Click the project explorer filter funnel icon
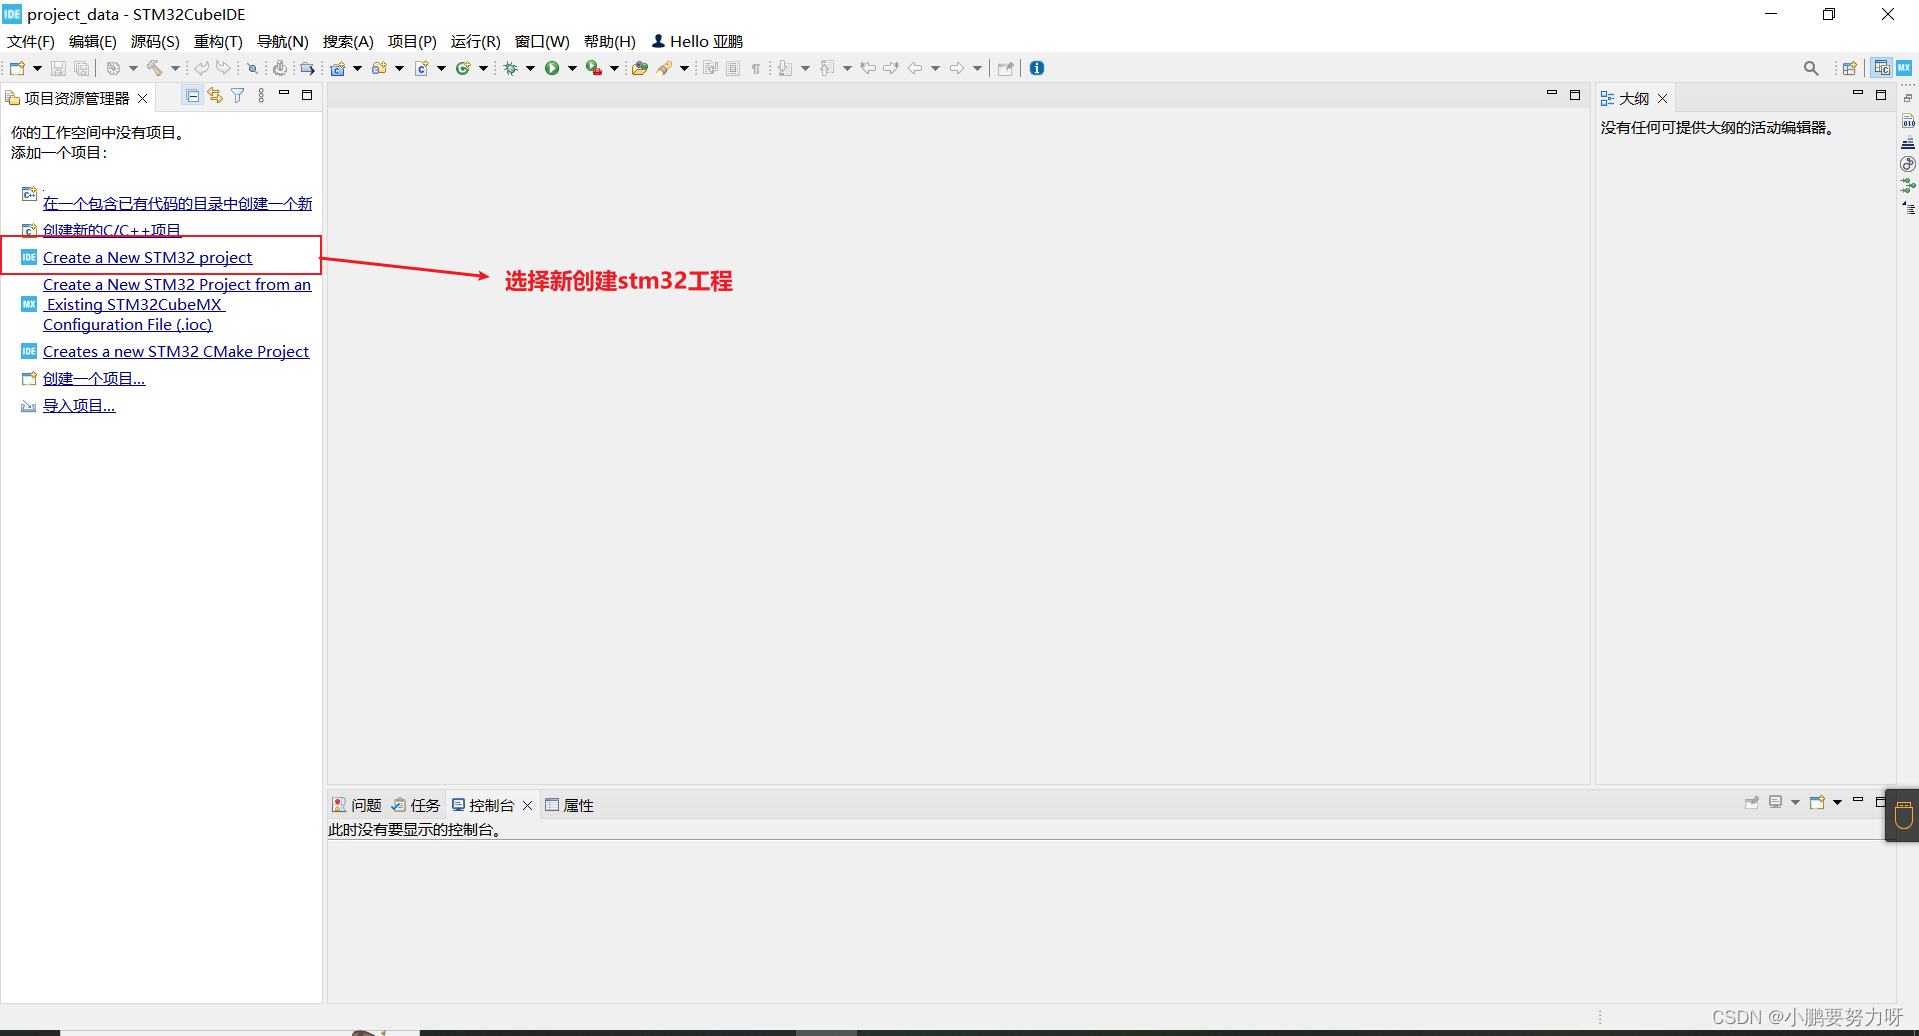The image size is (1919, 1036). (x=238, y=95)
